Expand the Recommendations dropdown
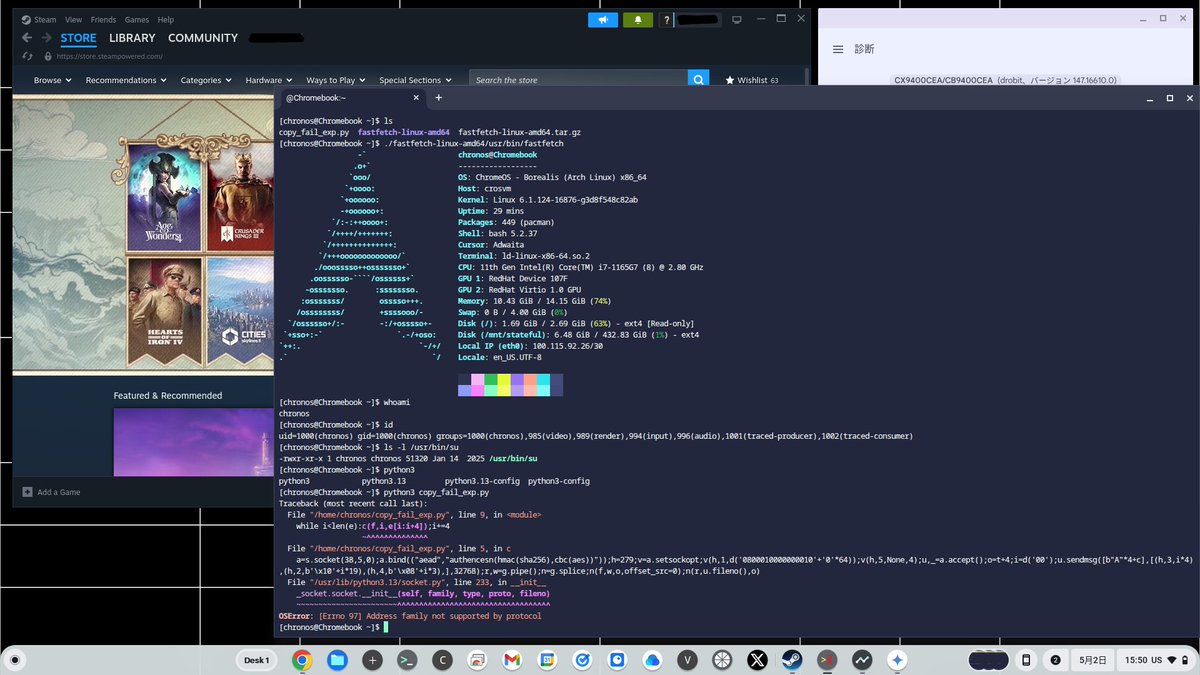This screenshot has width=1200, height=675. [x=126, y=80]
